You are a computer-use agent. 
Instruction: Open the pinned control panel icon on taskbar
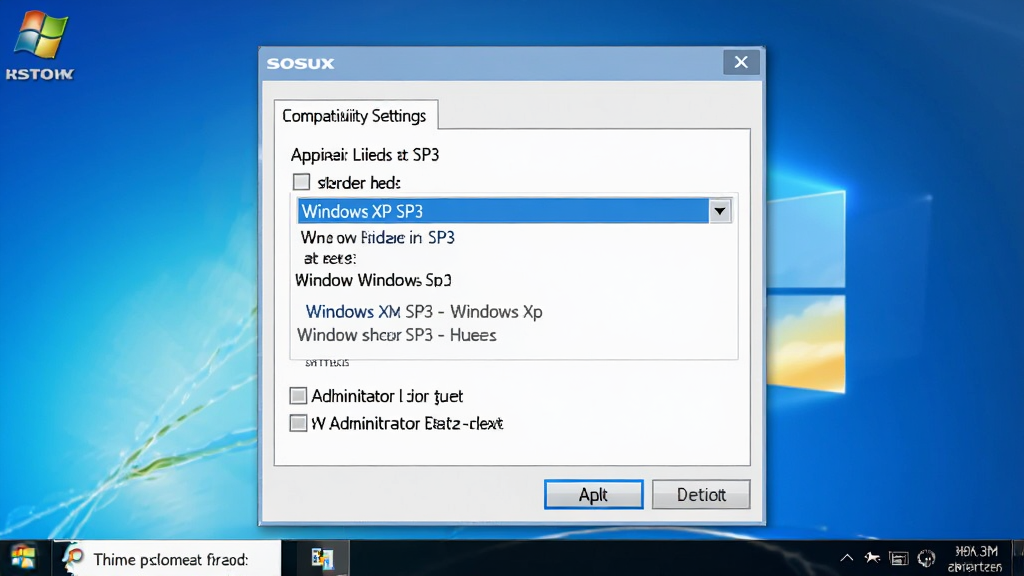(x=322, y=558)
